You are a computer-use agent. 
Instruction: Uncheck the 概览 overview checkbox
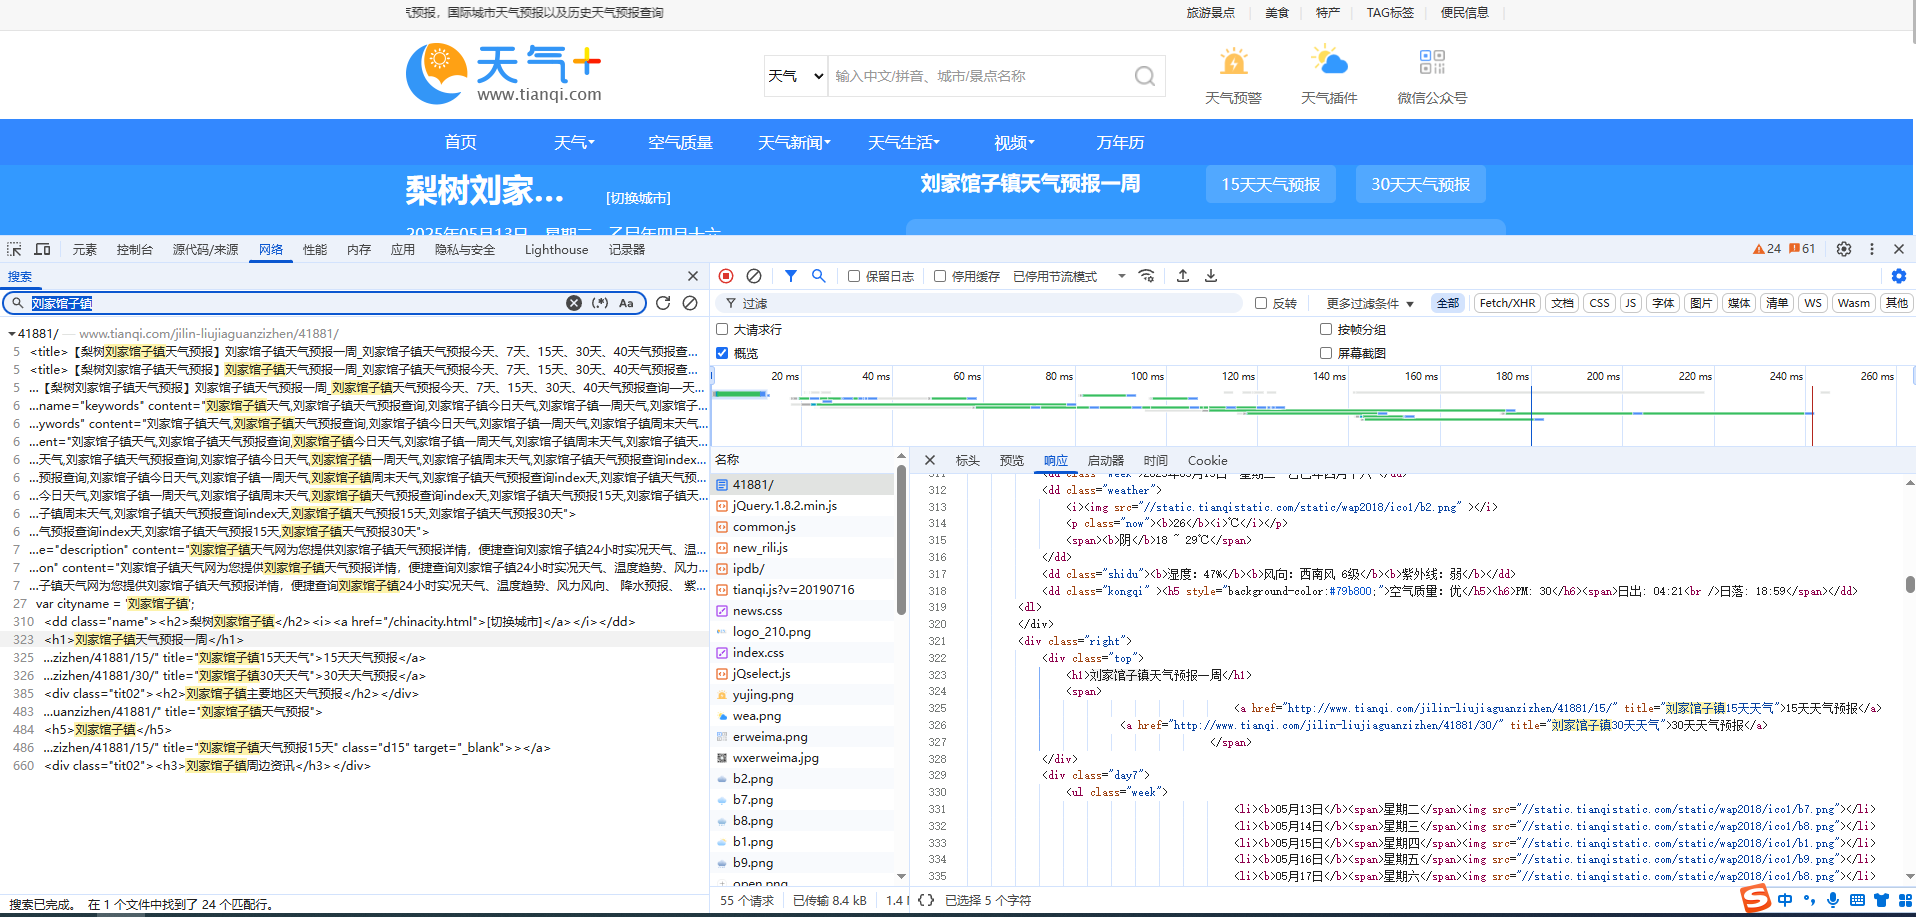722,353
